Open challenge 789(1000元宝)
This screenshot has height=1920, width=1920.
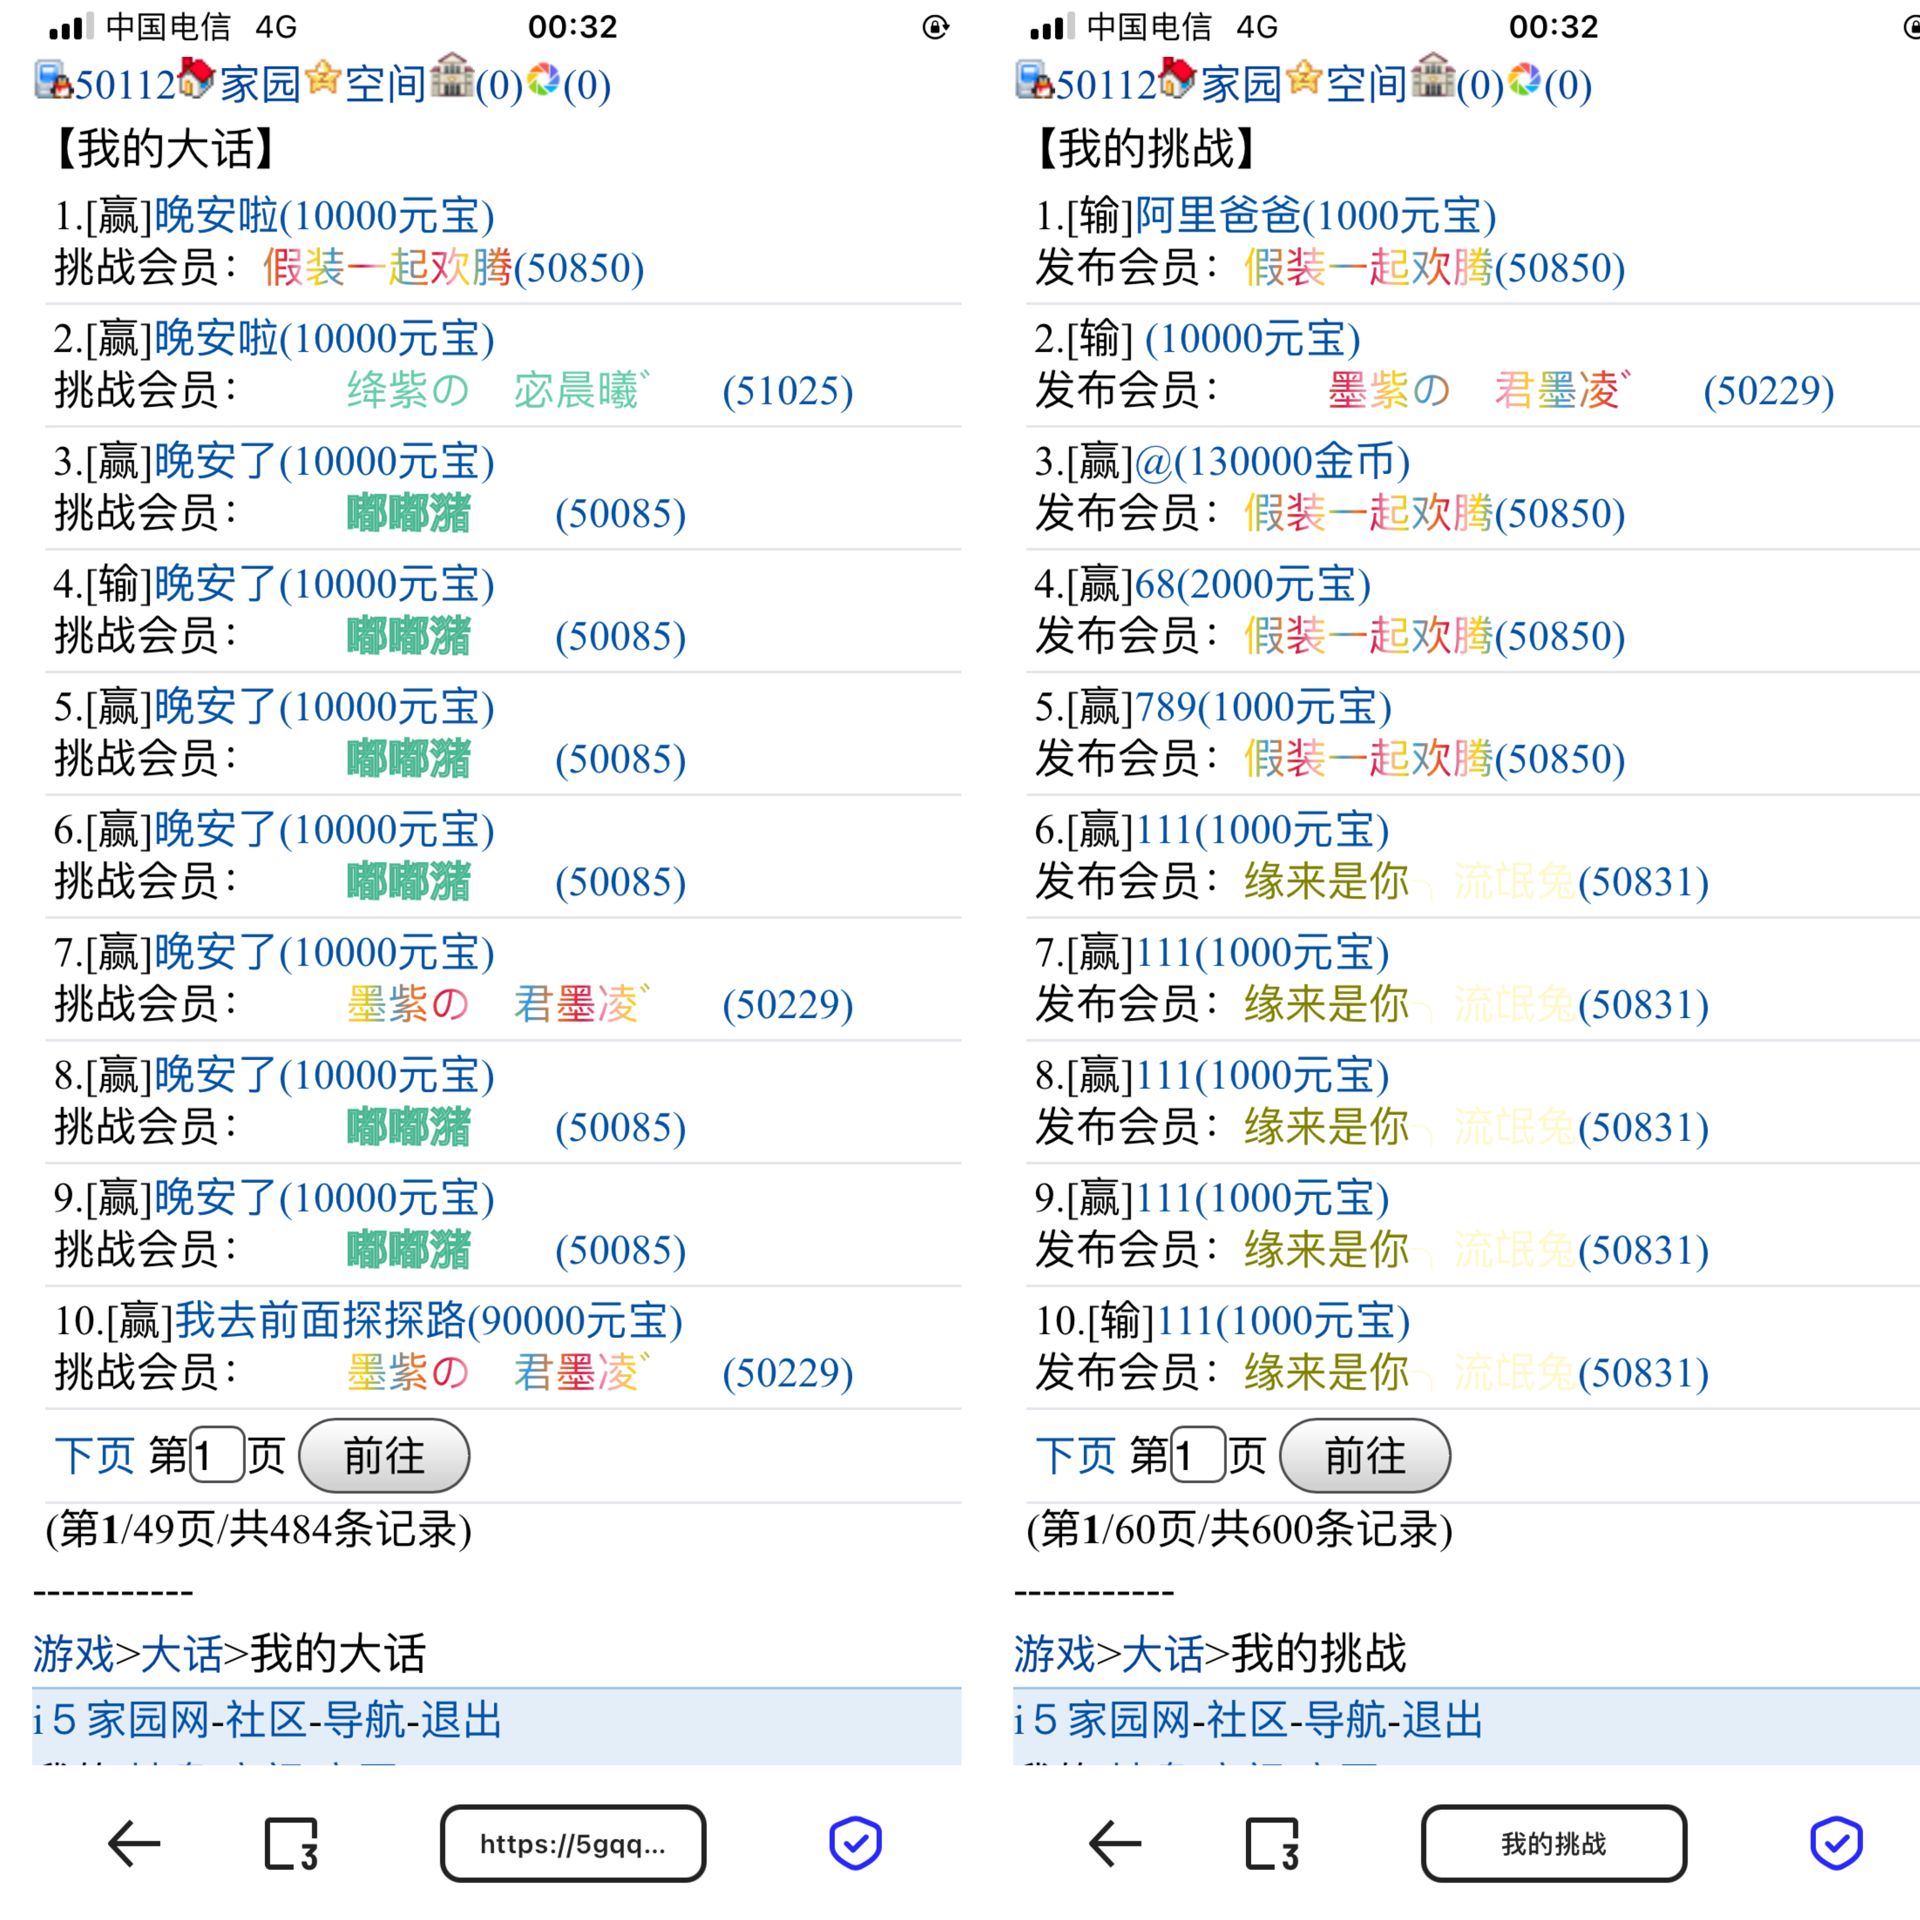click(1263, 708)
